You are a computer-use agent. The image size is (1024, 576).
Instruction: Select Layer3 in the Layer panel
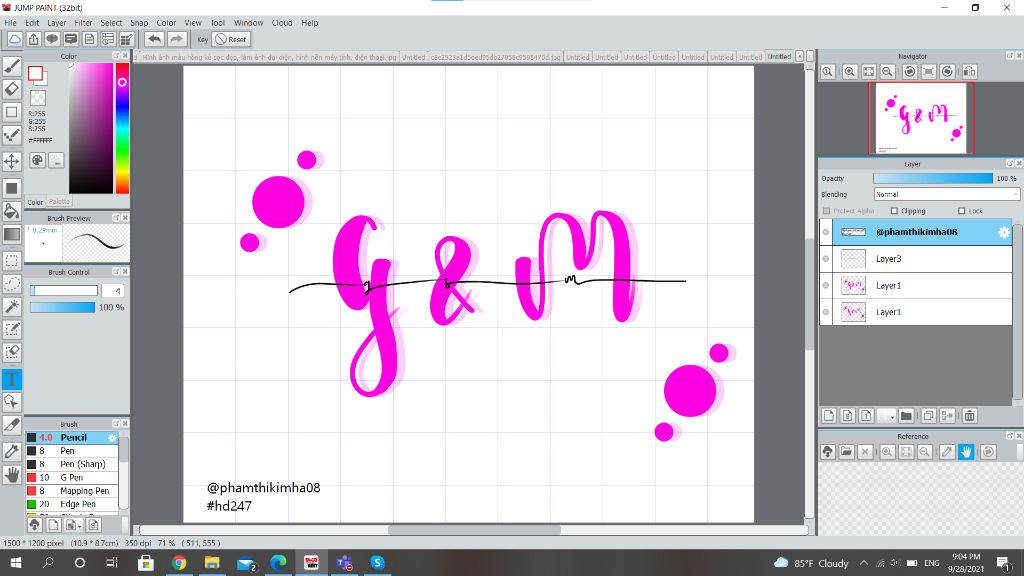pyautogui.click(x=916, y=259)
